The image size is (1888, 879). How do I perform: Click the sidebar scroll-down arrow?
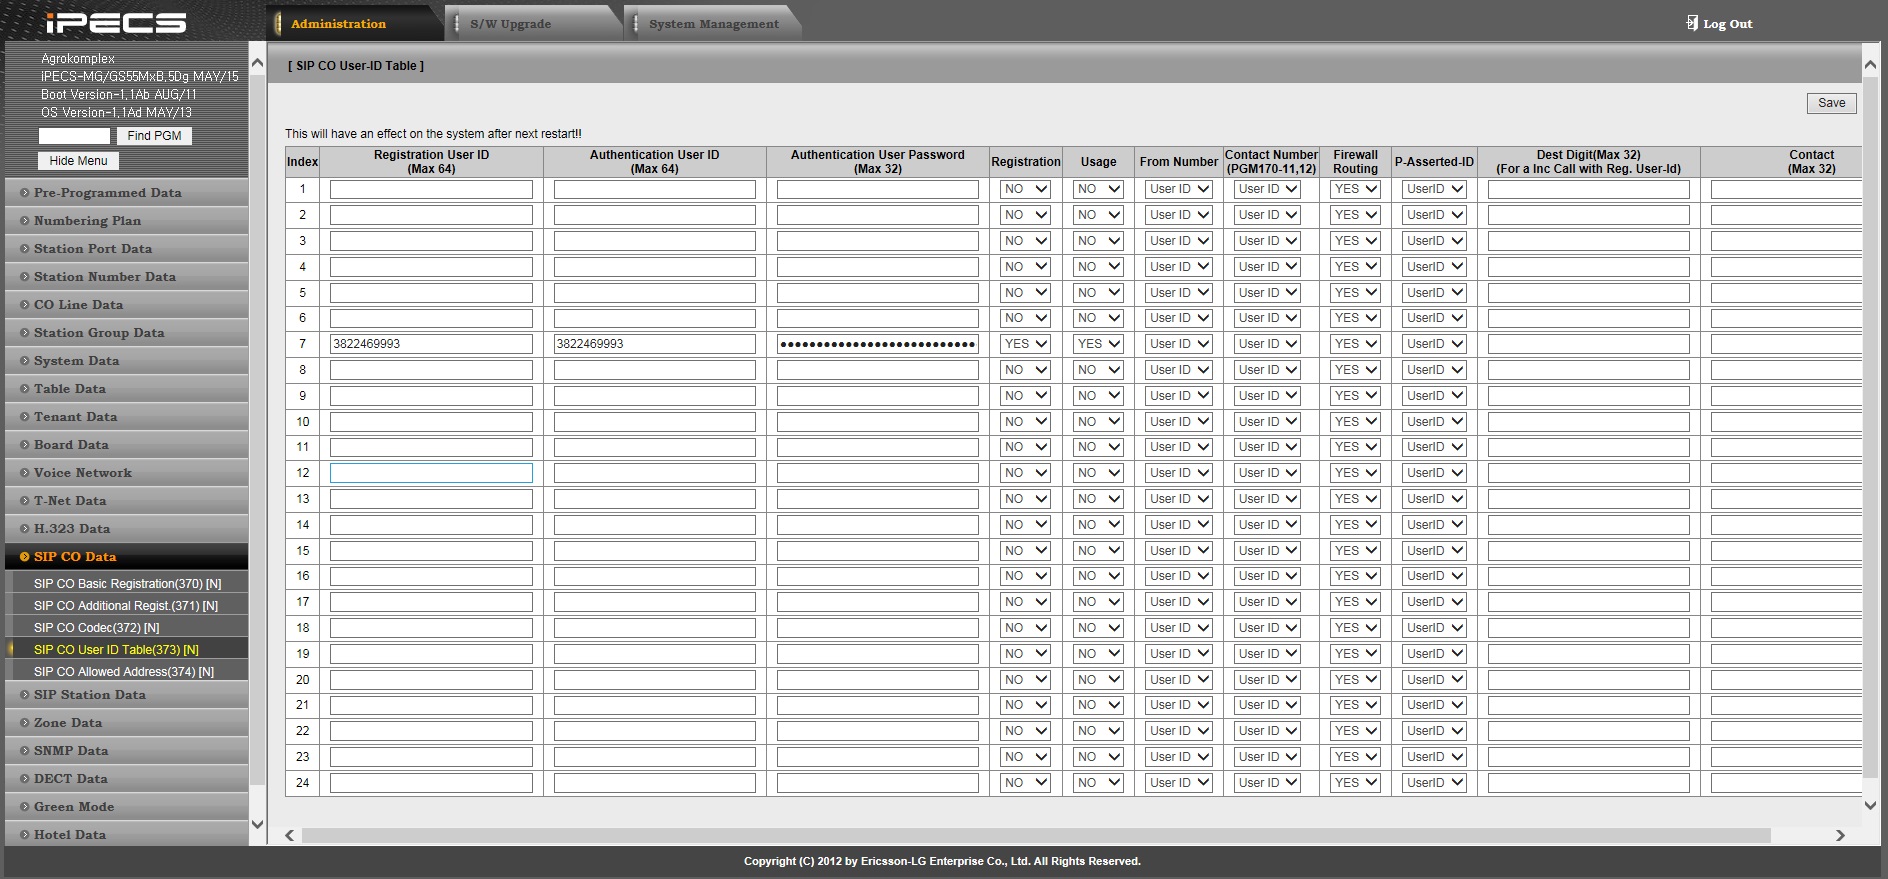[x=257, y=824]
